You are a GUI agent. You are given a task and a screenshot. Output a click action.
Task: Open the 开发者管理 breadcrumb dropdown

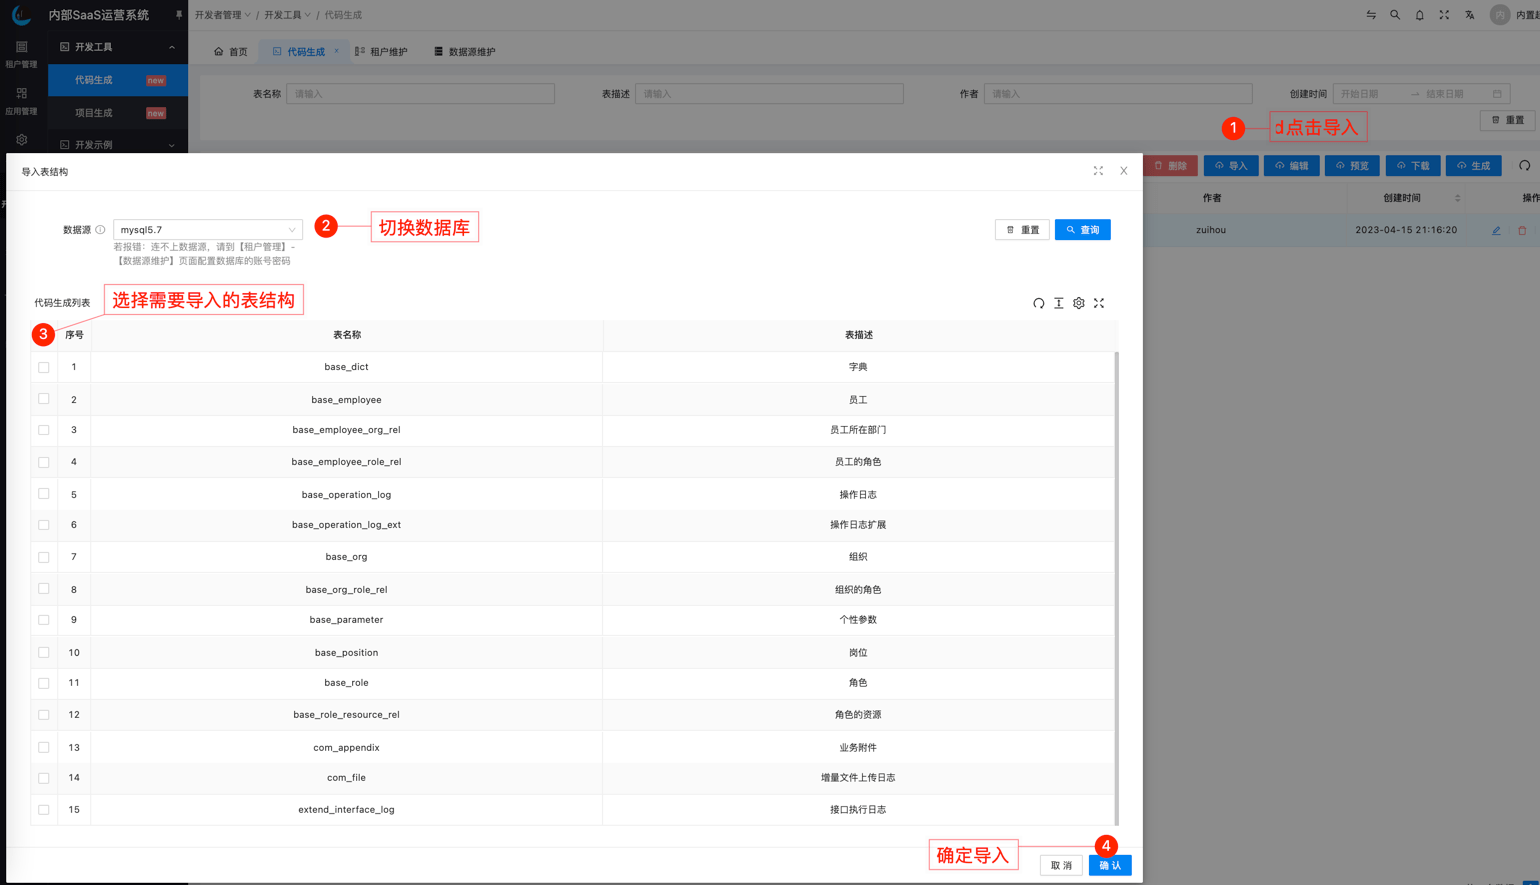pos(222,15)
